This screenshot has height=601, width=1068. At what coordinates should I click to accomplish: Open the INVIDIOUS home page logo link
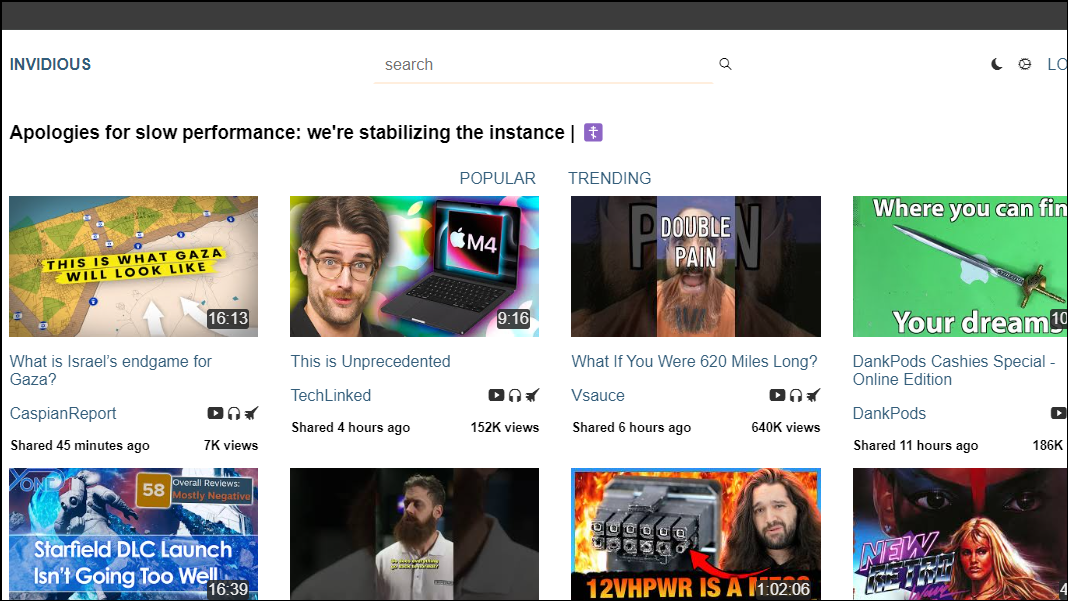click(50, 64)
